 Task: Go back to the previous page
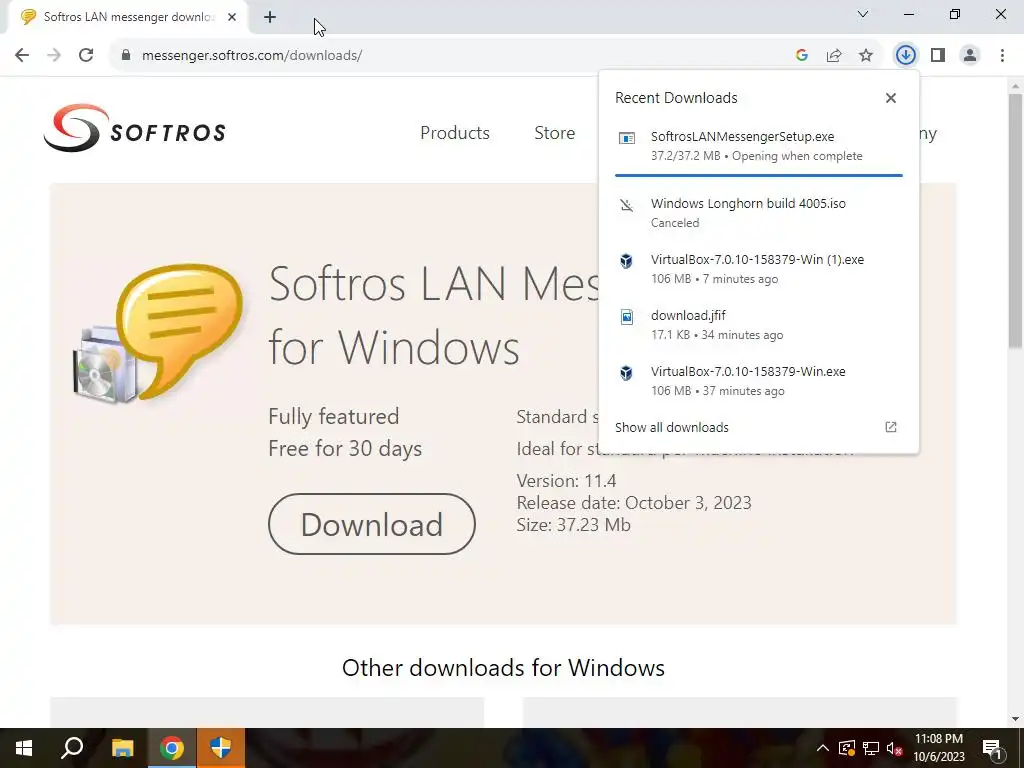(x=22, y=56)
